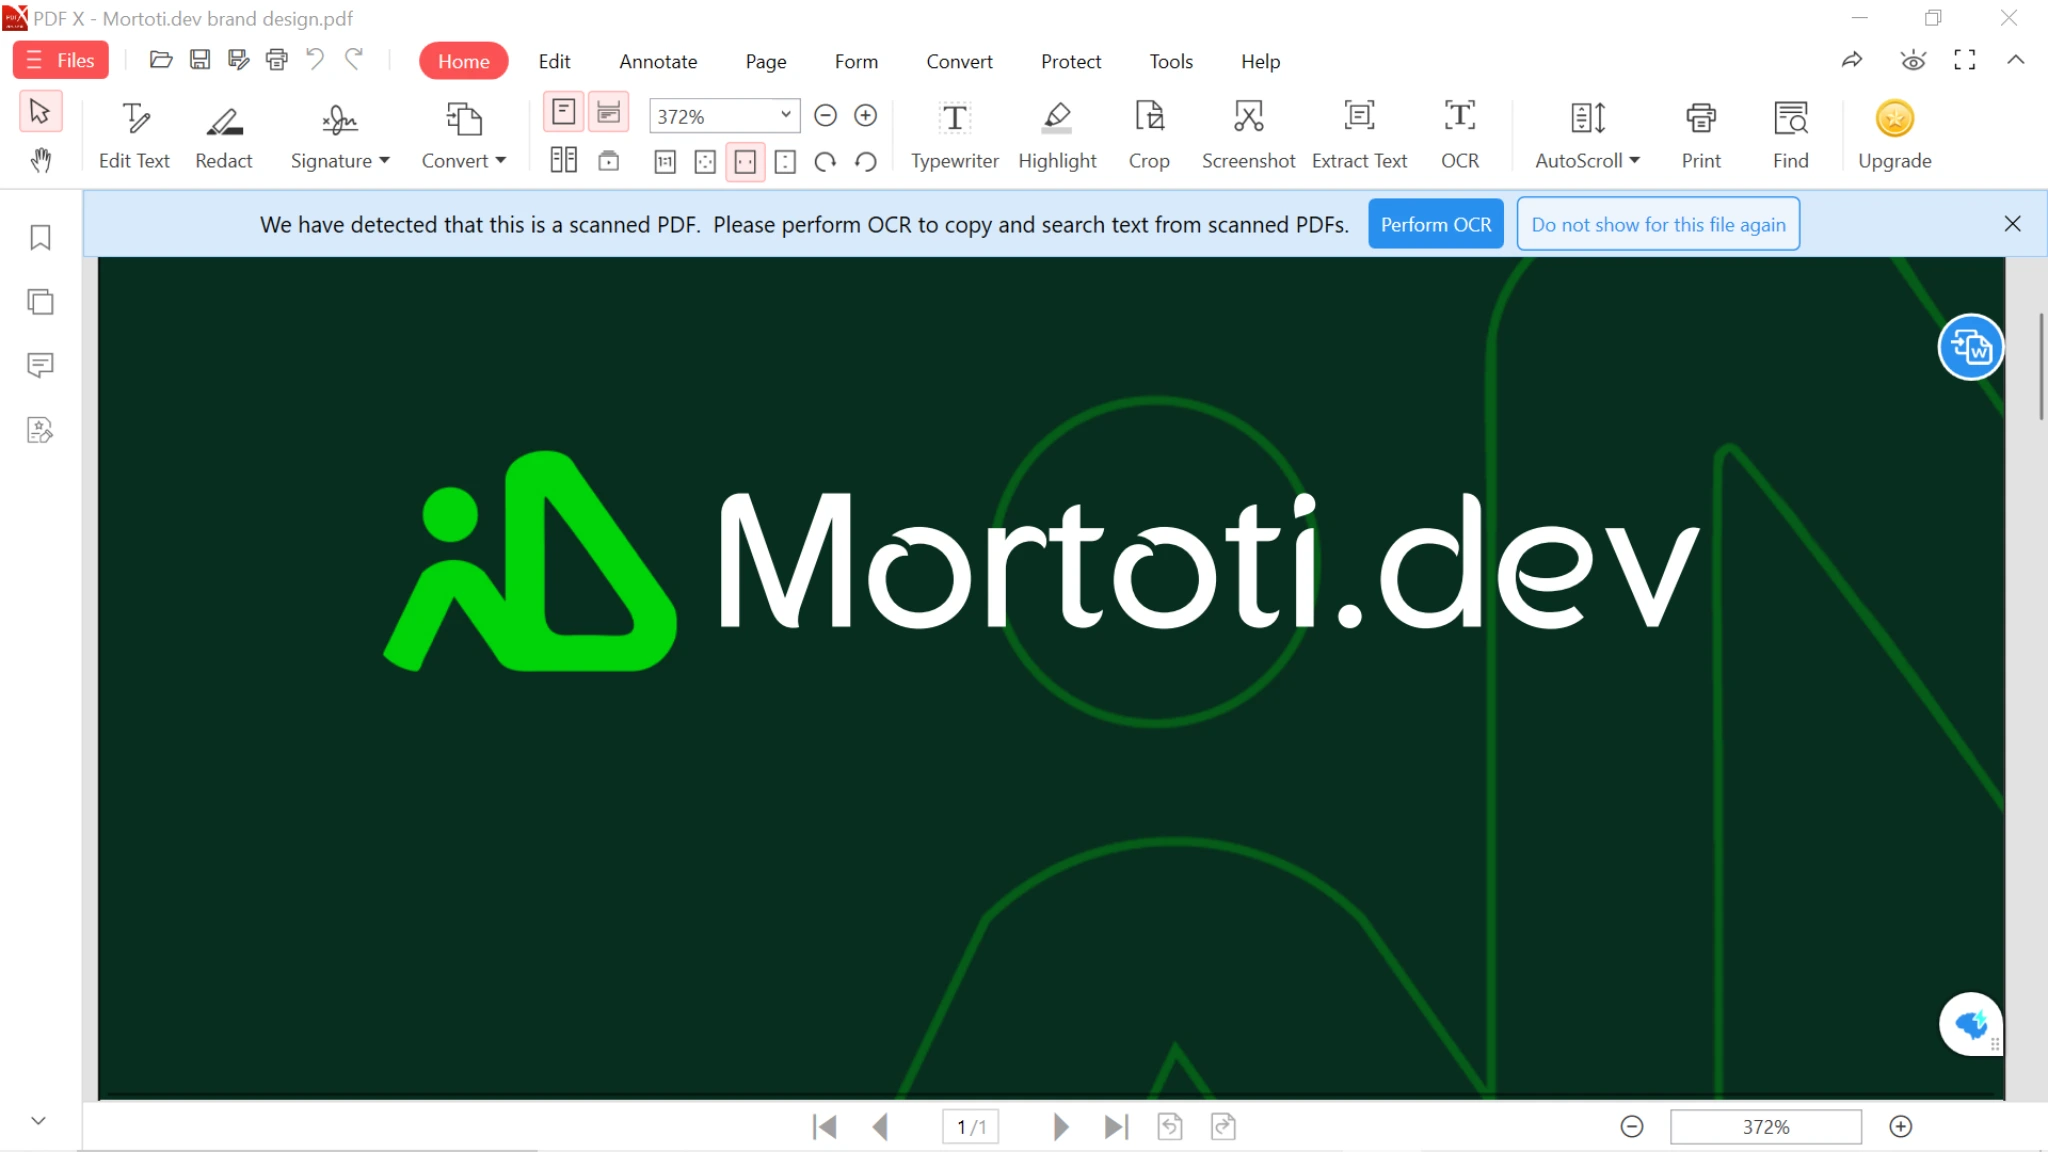Save the document with the floppy icon
Image resolution: width=2048 pixels, height=1152 pixels.
[200, 60]
